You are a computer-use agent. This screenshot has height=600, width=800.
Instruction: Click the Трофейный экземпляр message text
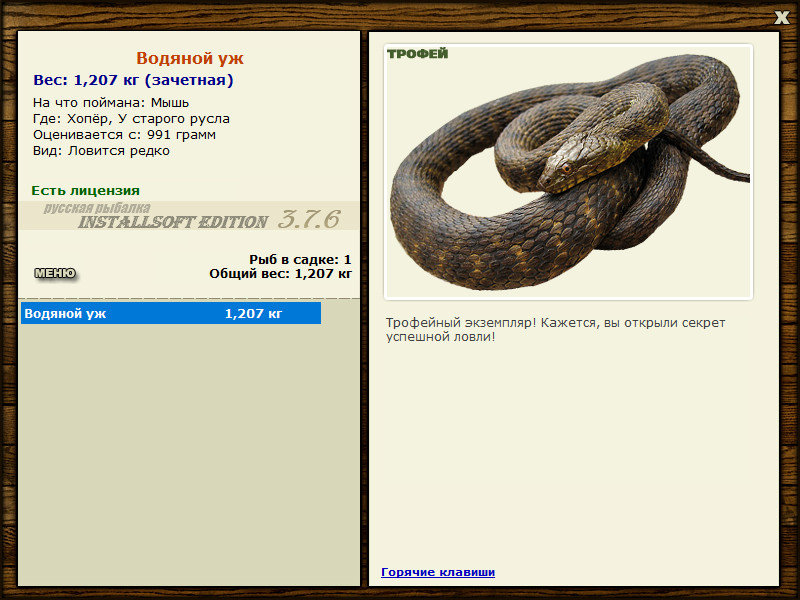point(555,330)
